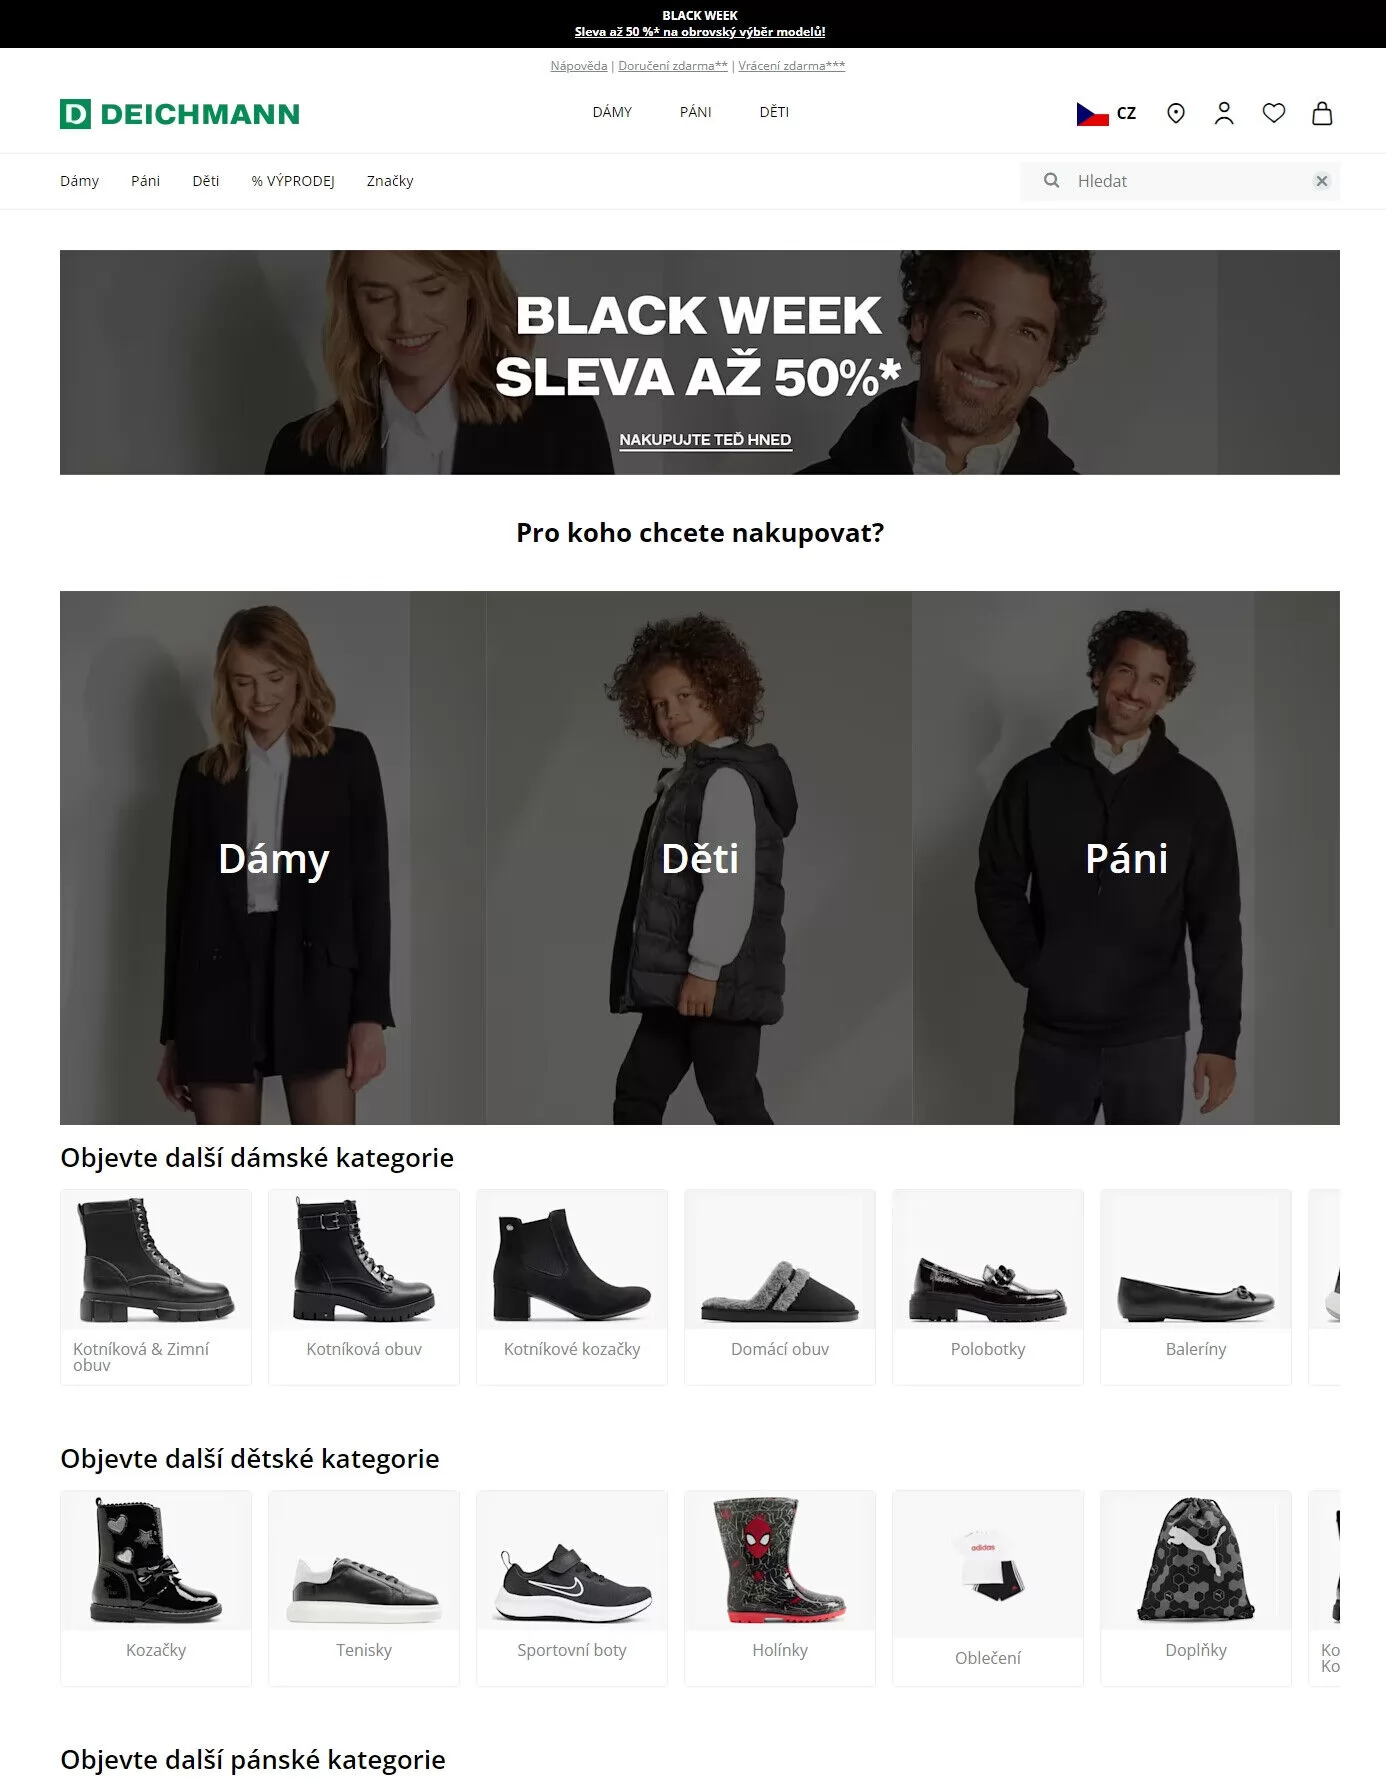Go to home via Deichmann logo
Image resolution: width=1386 pixels, height=1782 pixels.
pos(180,114)
